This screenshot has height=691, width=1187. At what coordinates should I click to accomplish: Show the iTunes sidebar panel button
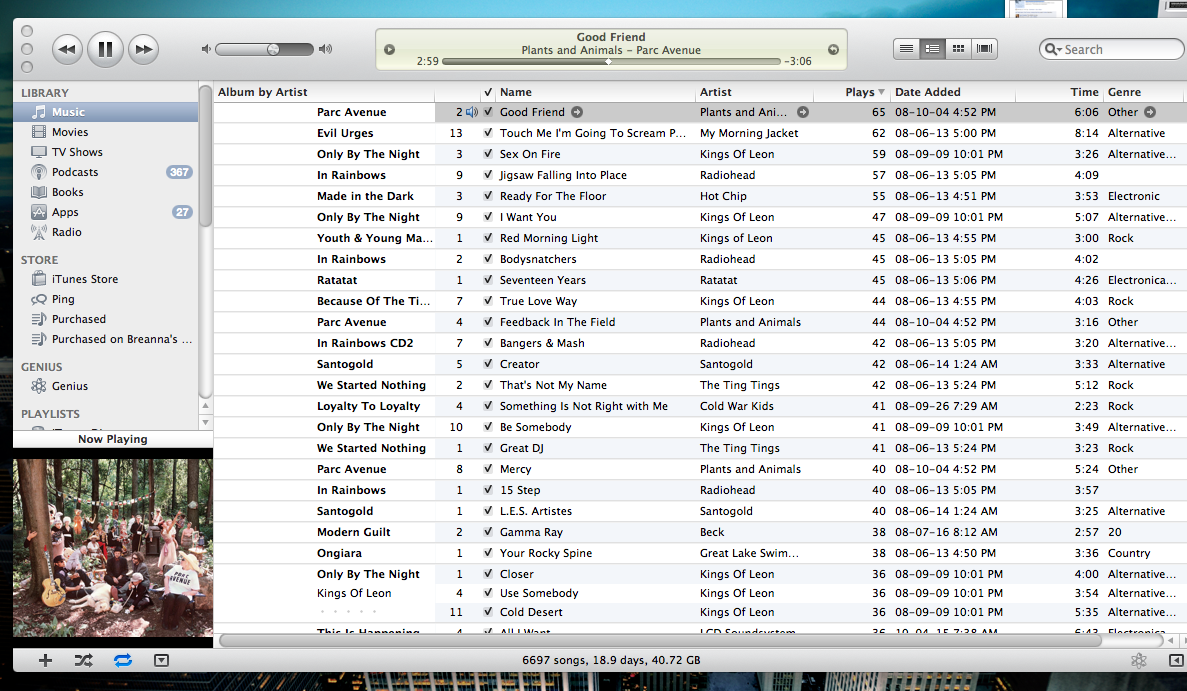1176,661
